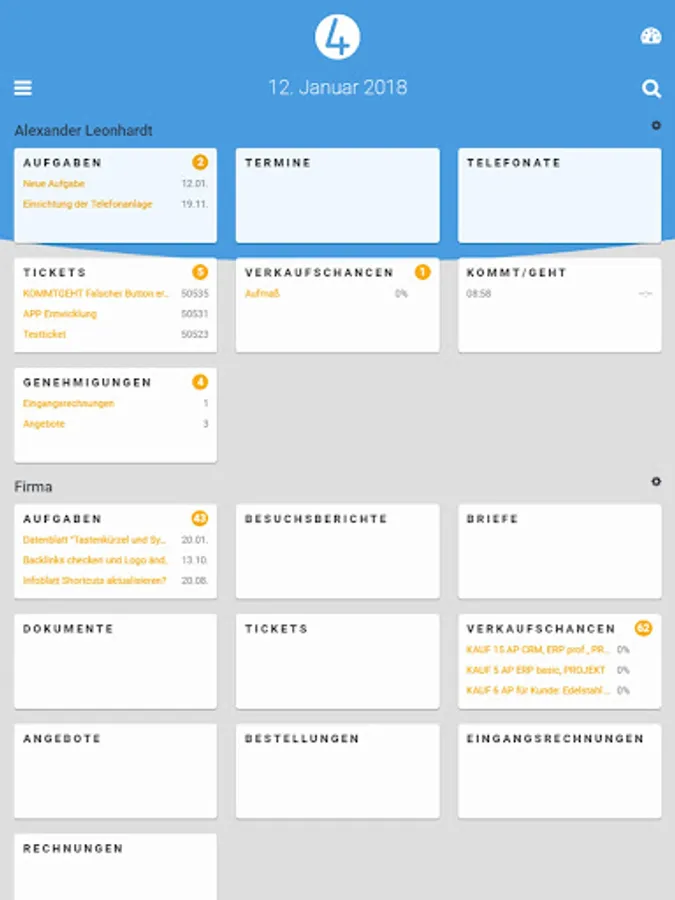
Task: Click the personal Tickets count badge
Action: point(200,272)
